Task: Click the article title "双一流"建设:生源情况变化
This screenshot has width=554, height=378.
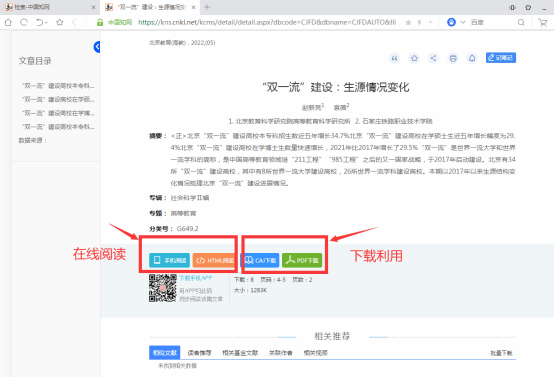Action: (x=336, y=87)
